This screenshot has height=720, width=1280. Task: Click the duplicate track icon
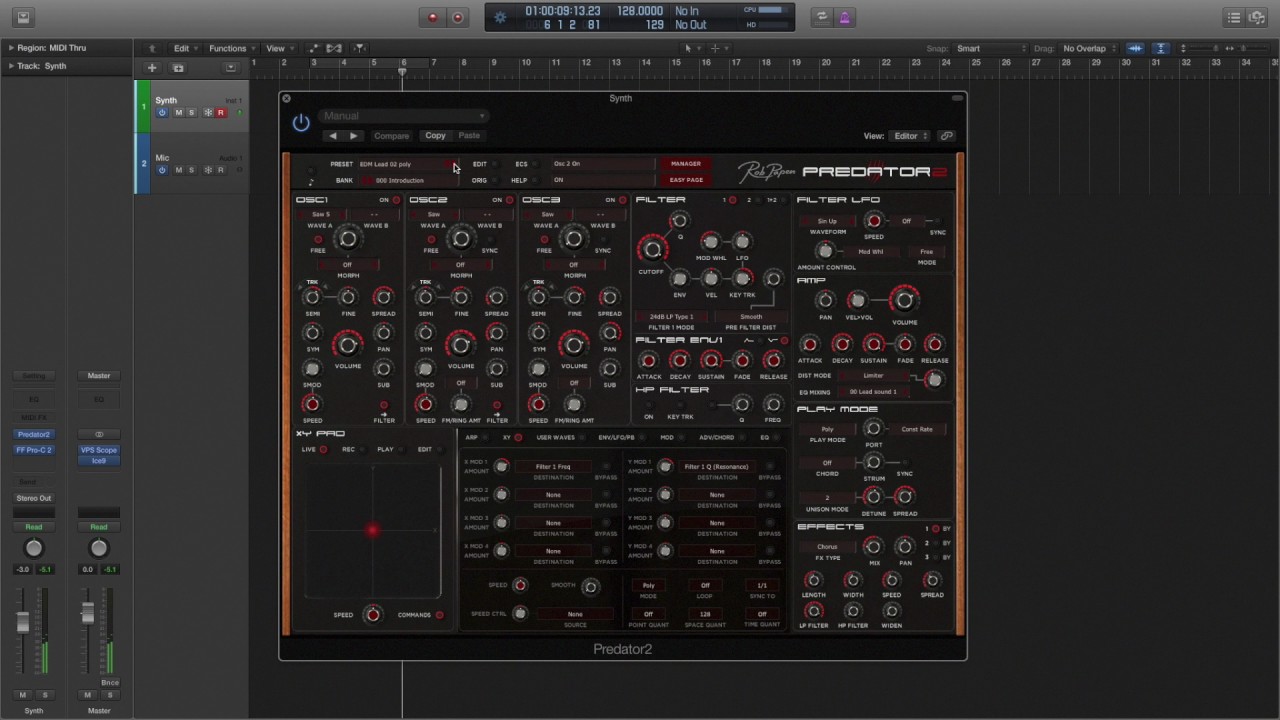[x=178, y=68]
